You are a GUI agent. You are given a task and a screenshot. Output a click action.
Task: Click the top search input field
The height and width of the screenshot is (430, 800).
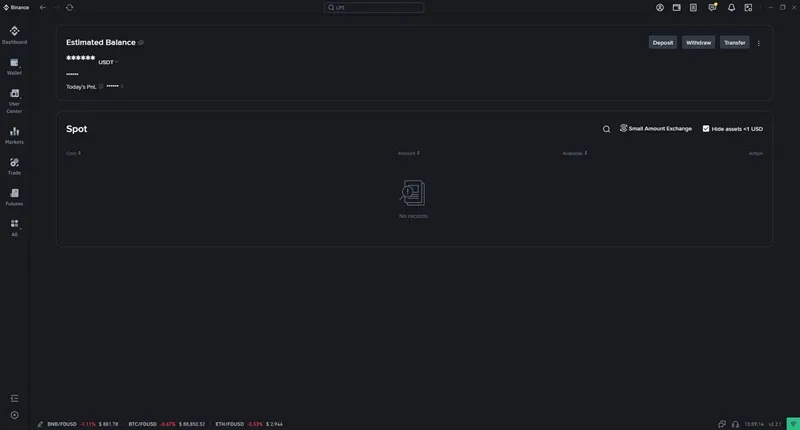(374, 7)
